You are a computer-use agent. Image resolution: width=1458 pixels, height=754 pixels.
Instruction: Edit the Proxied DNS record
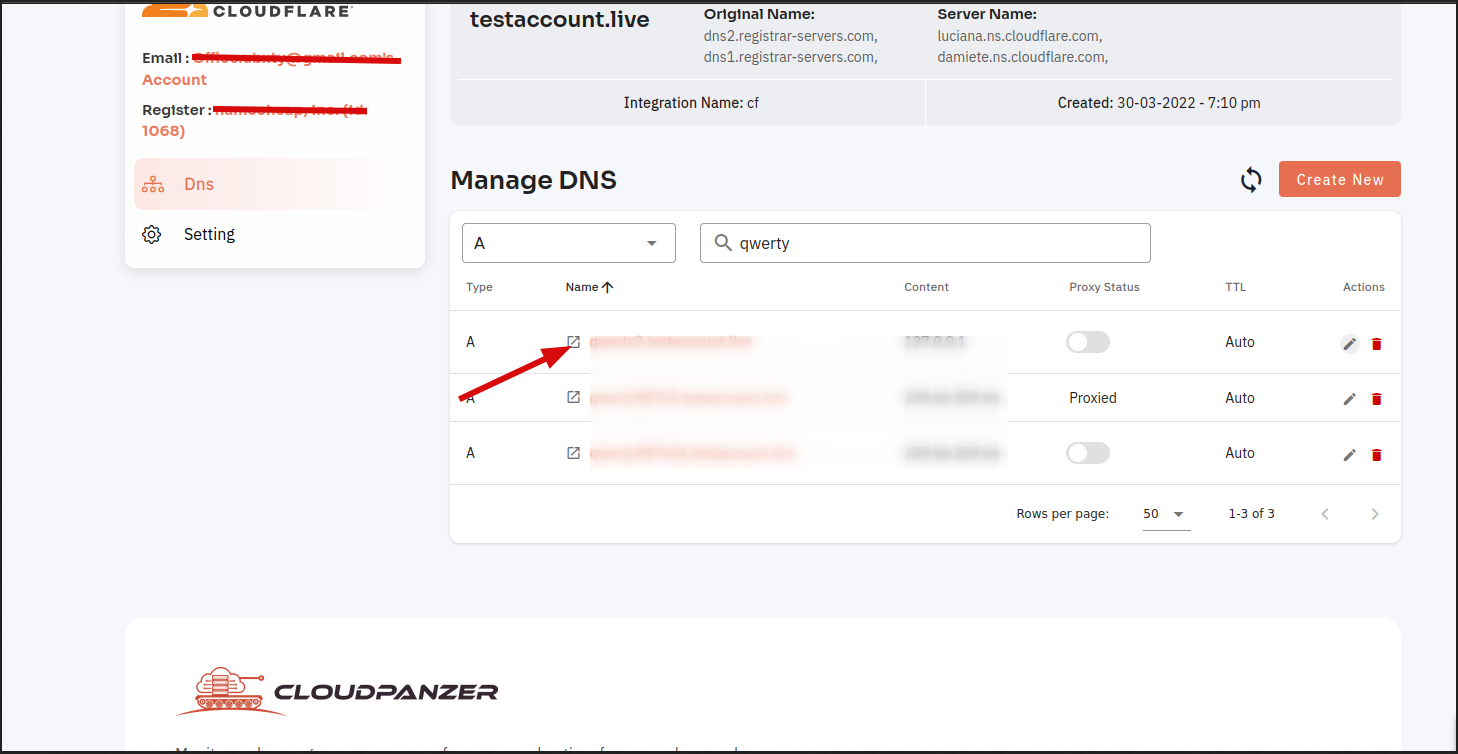pos(1350,399)
